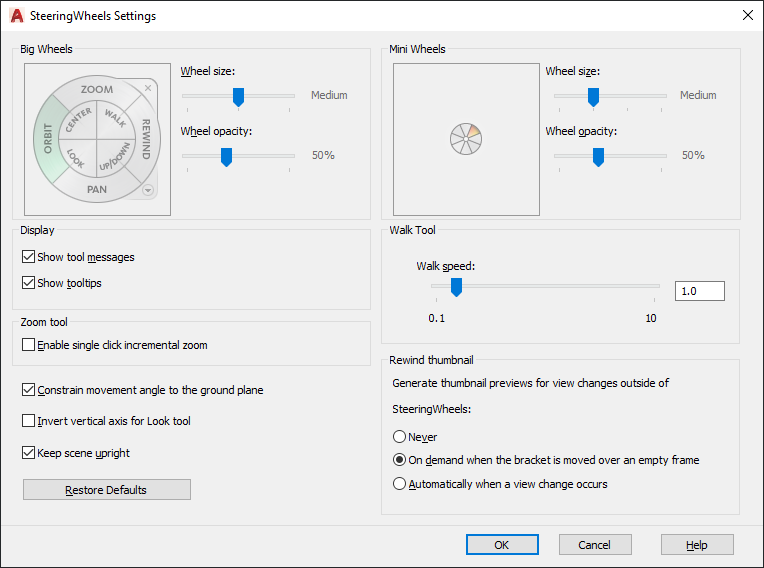The width and height of the screenshot is (764, 568).
Task: Cancel the SteeringWheels Settings dialog
Action: coord(595,545)
